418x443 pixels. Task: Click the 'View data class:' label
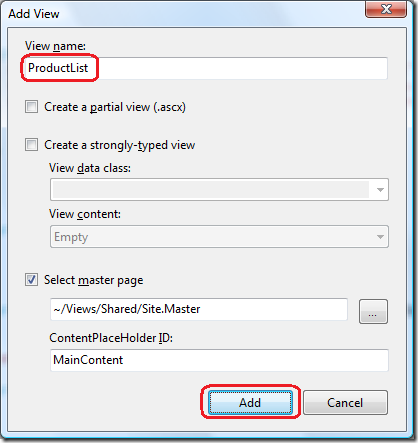point(90,168)
